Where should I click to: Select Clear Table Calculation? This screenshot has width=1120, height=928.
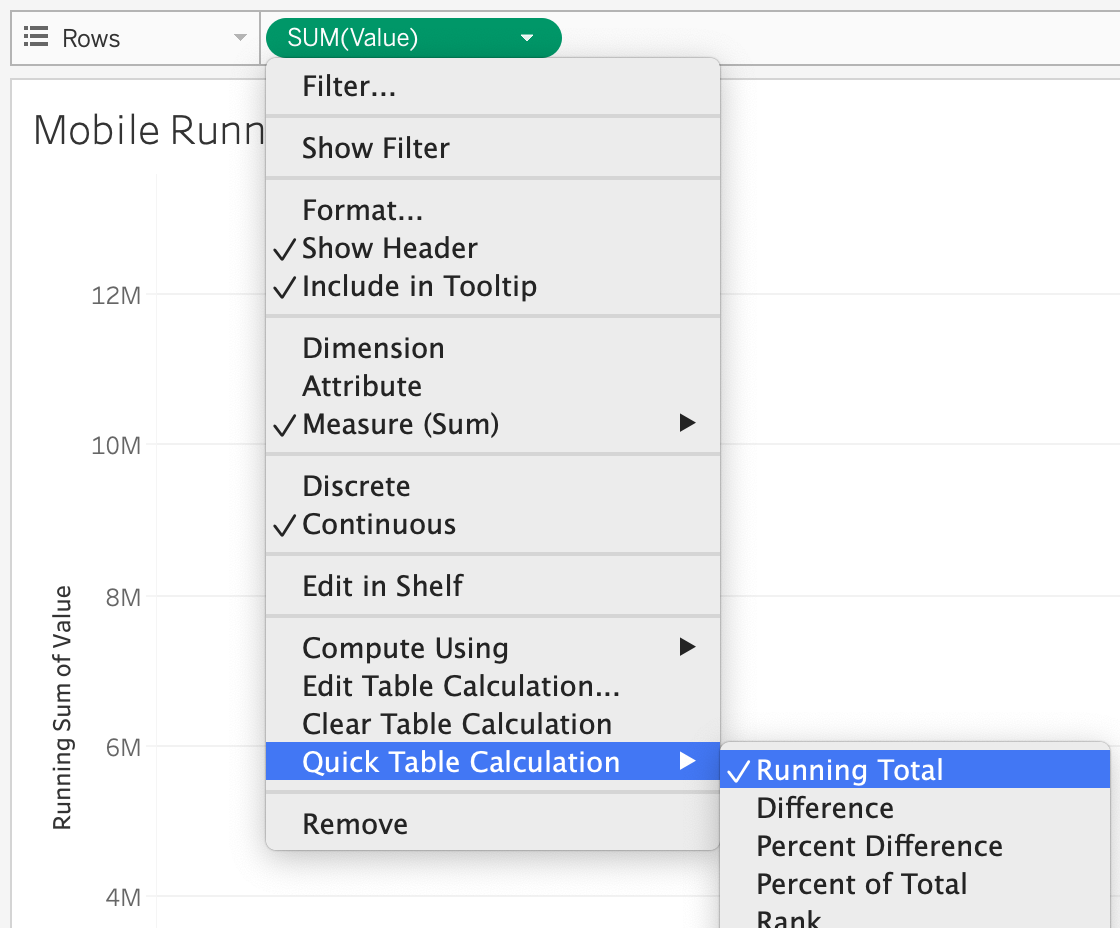pyautogui.click(x=492, y=724)
